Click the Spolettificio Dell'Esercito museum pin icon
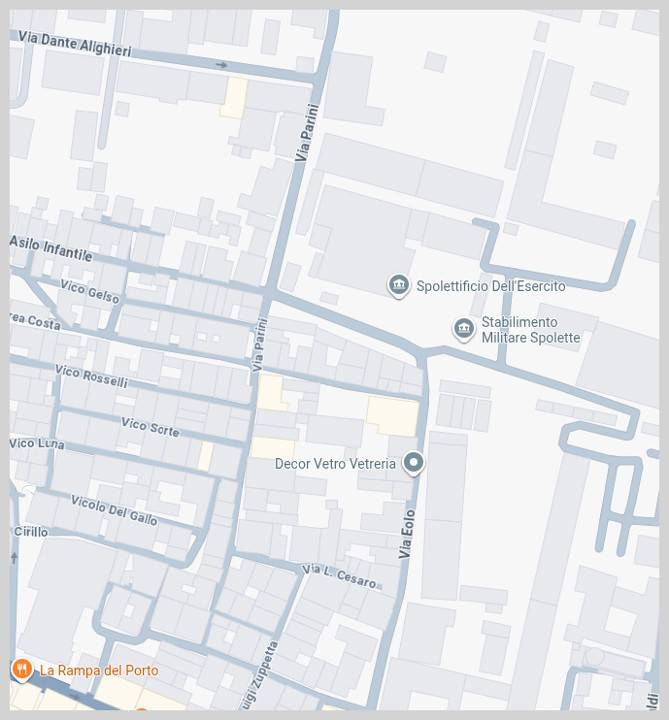 398,286
